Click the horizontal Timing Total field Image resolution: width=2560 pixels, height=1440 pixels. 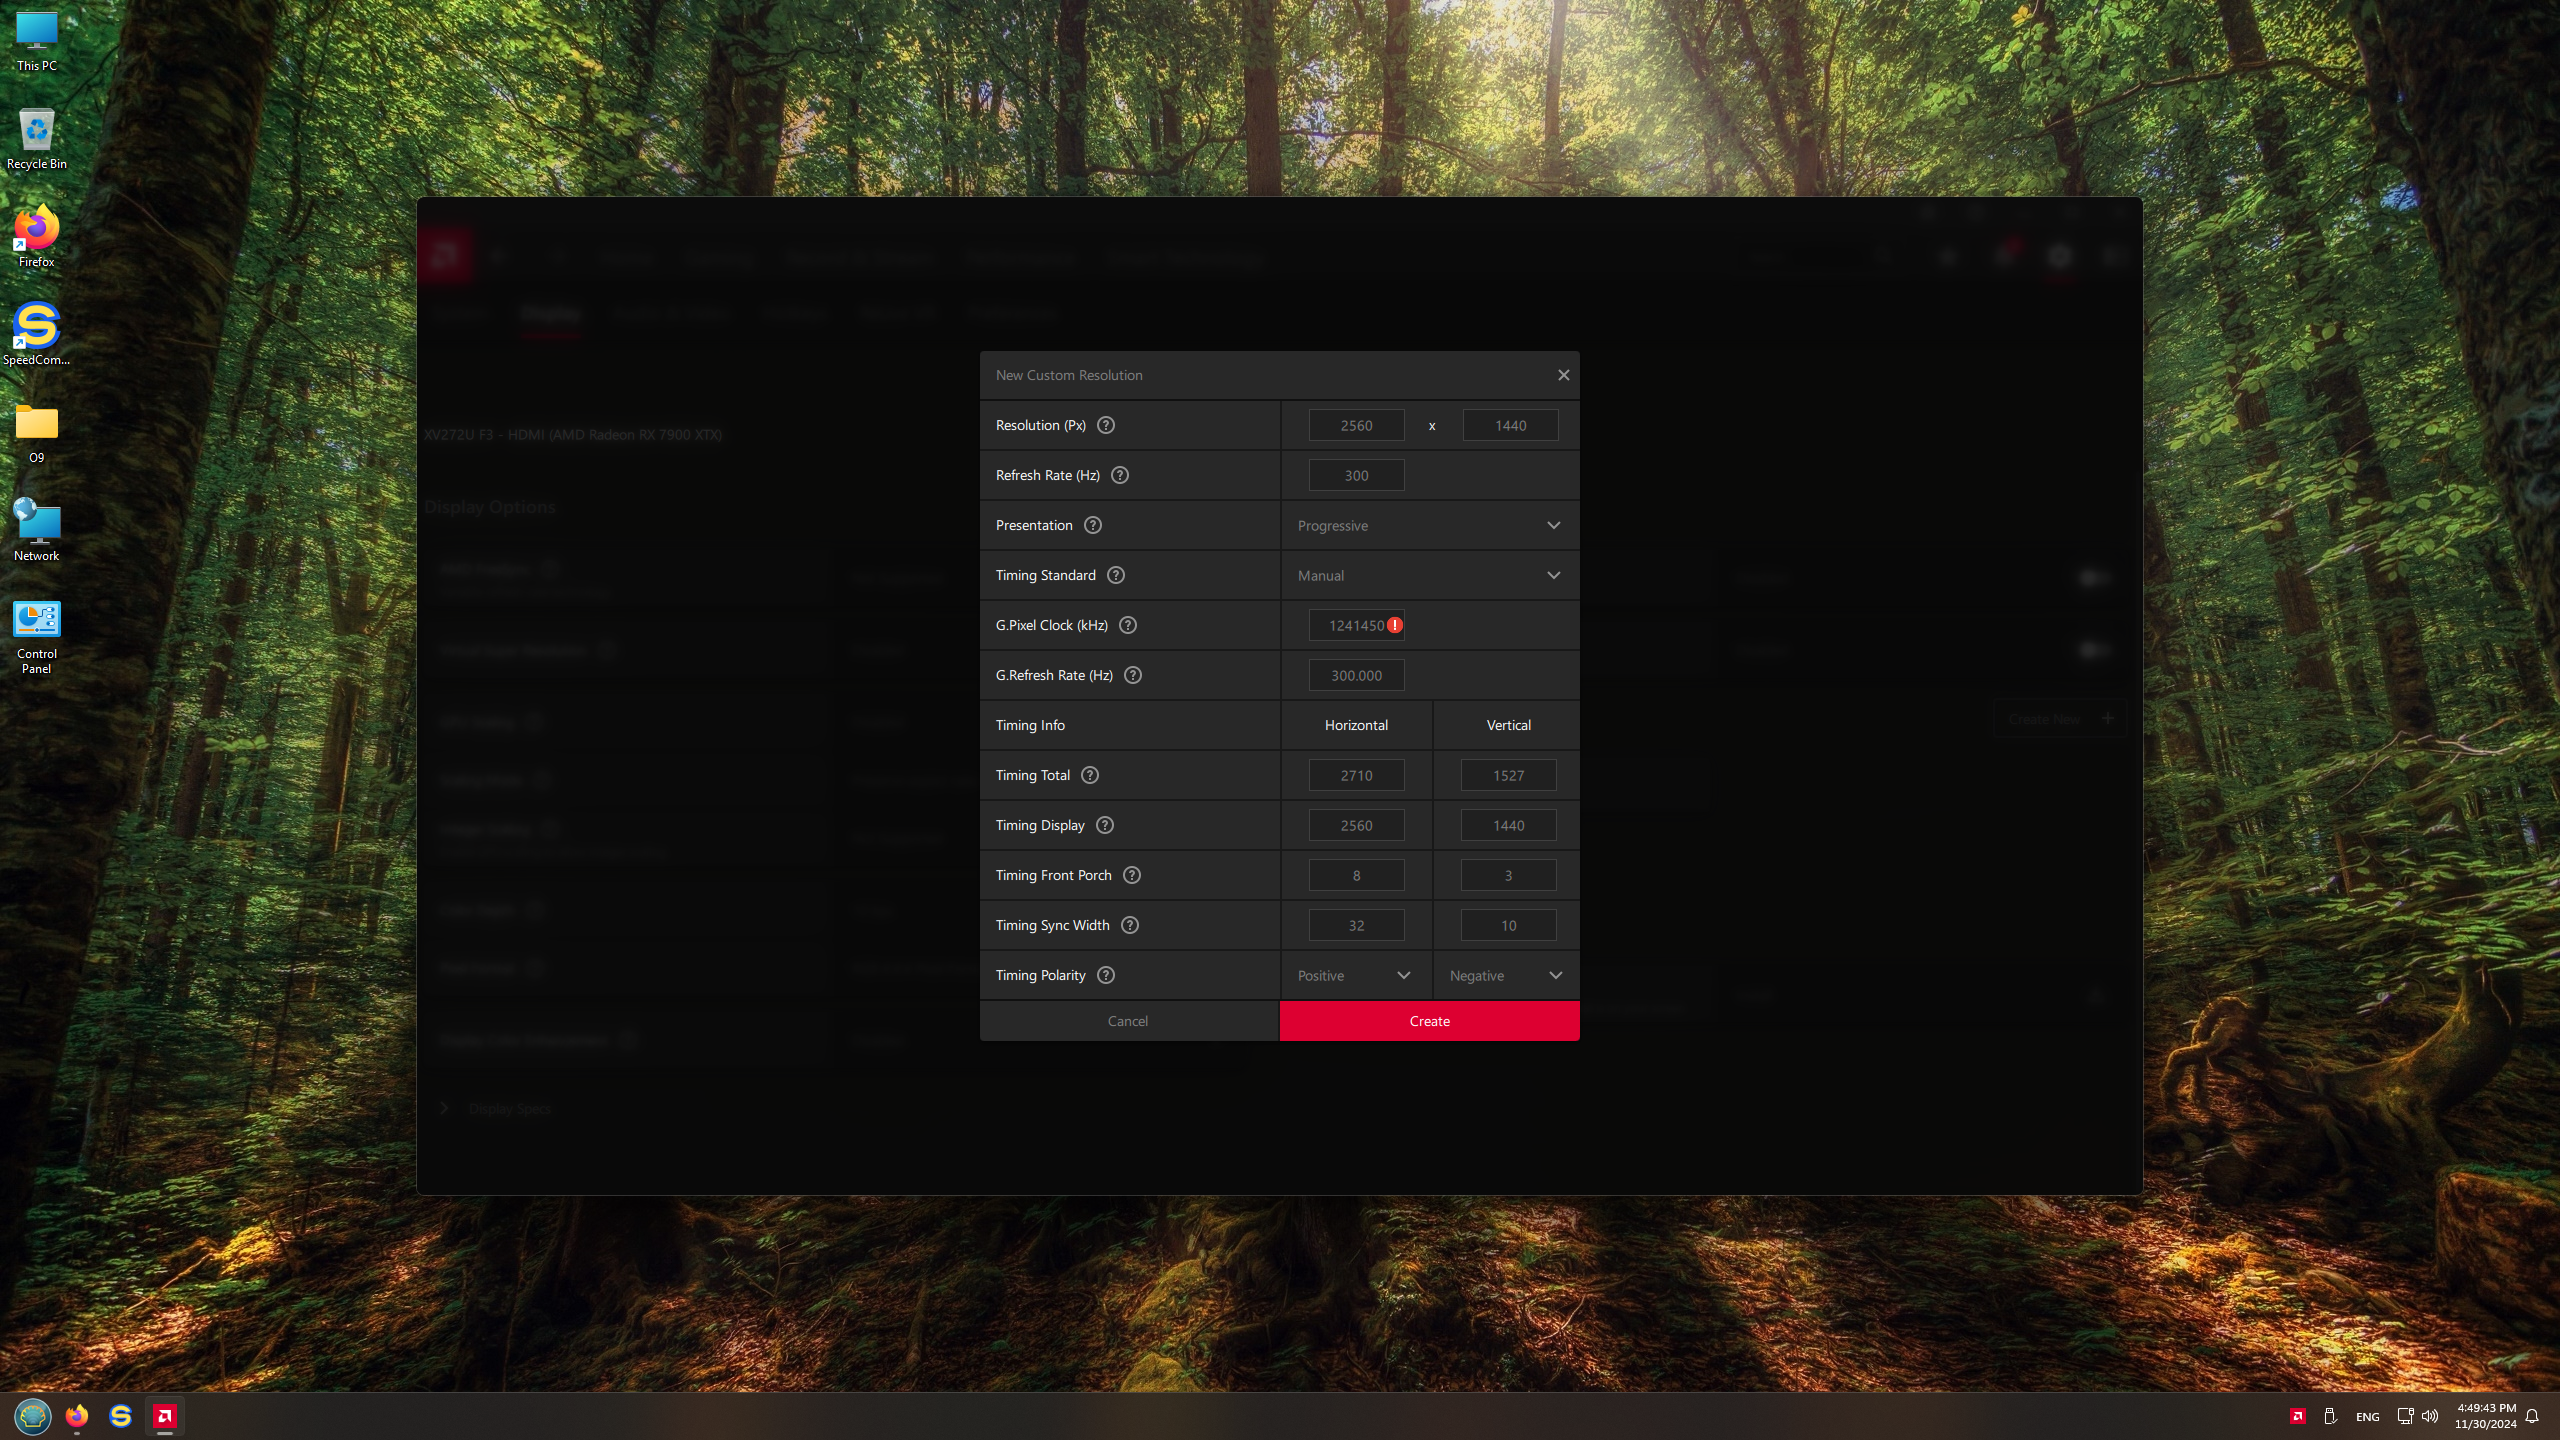tap(1356, 775)
